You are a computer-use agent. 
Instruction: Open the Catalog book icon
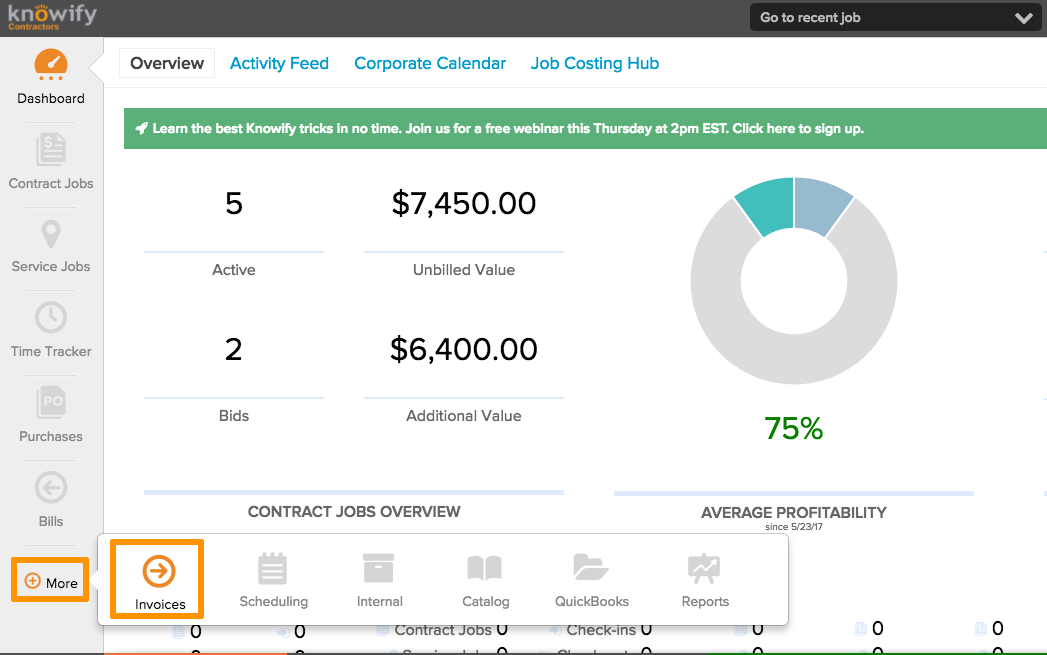pyautogui.click(x=485, y=569)
